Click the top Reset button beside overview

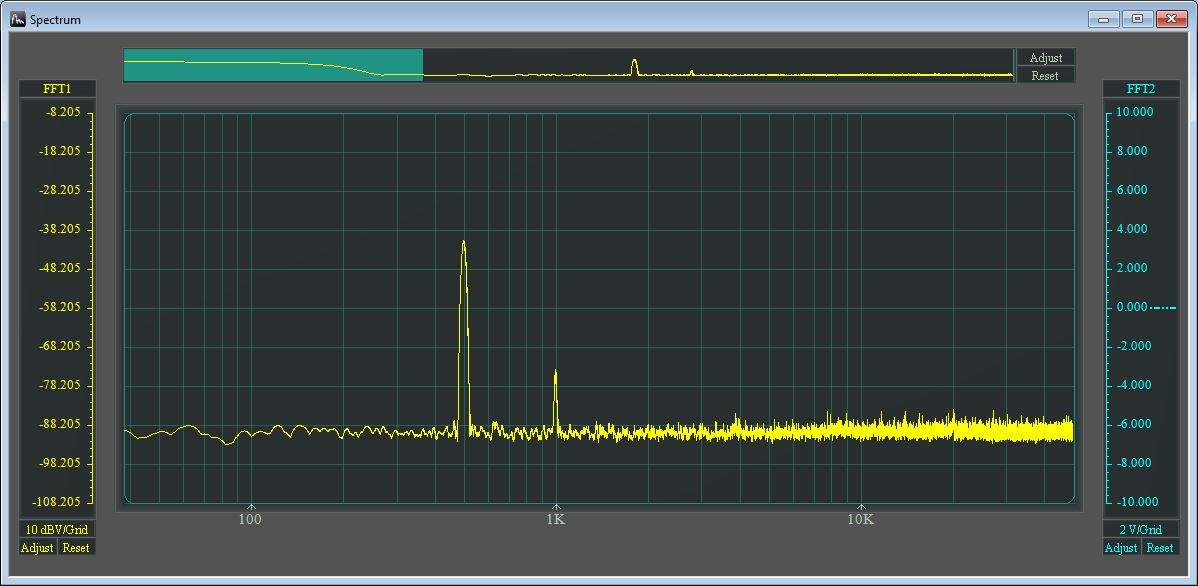[1045, 75]
